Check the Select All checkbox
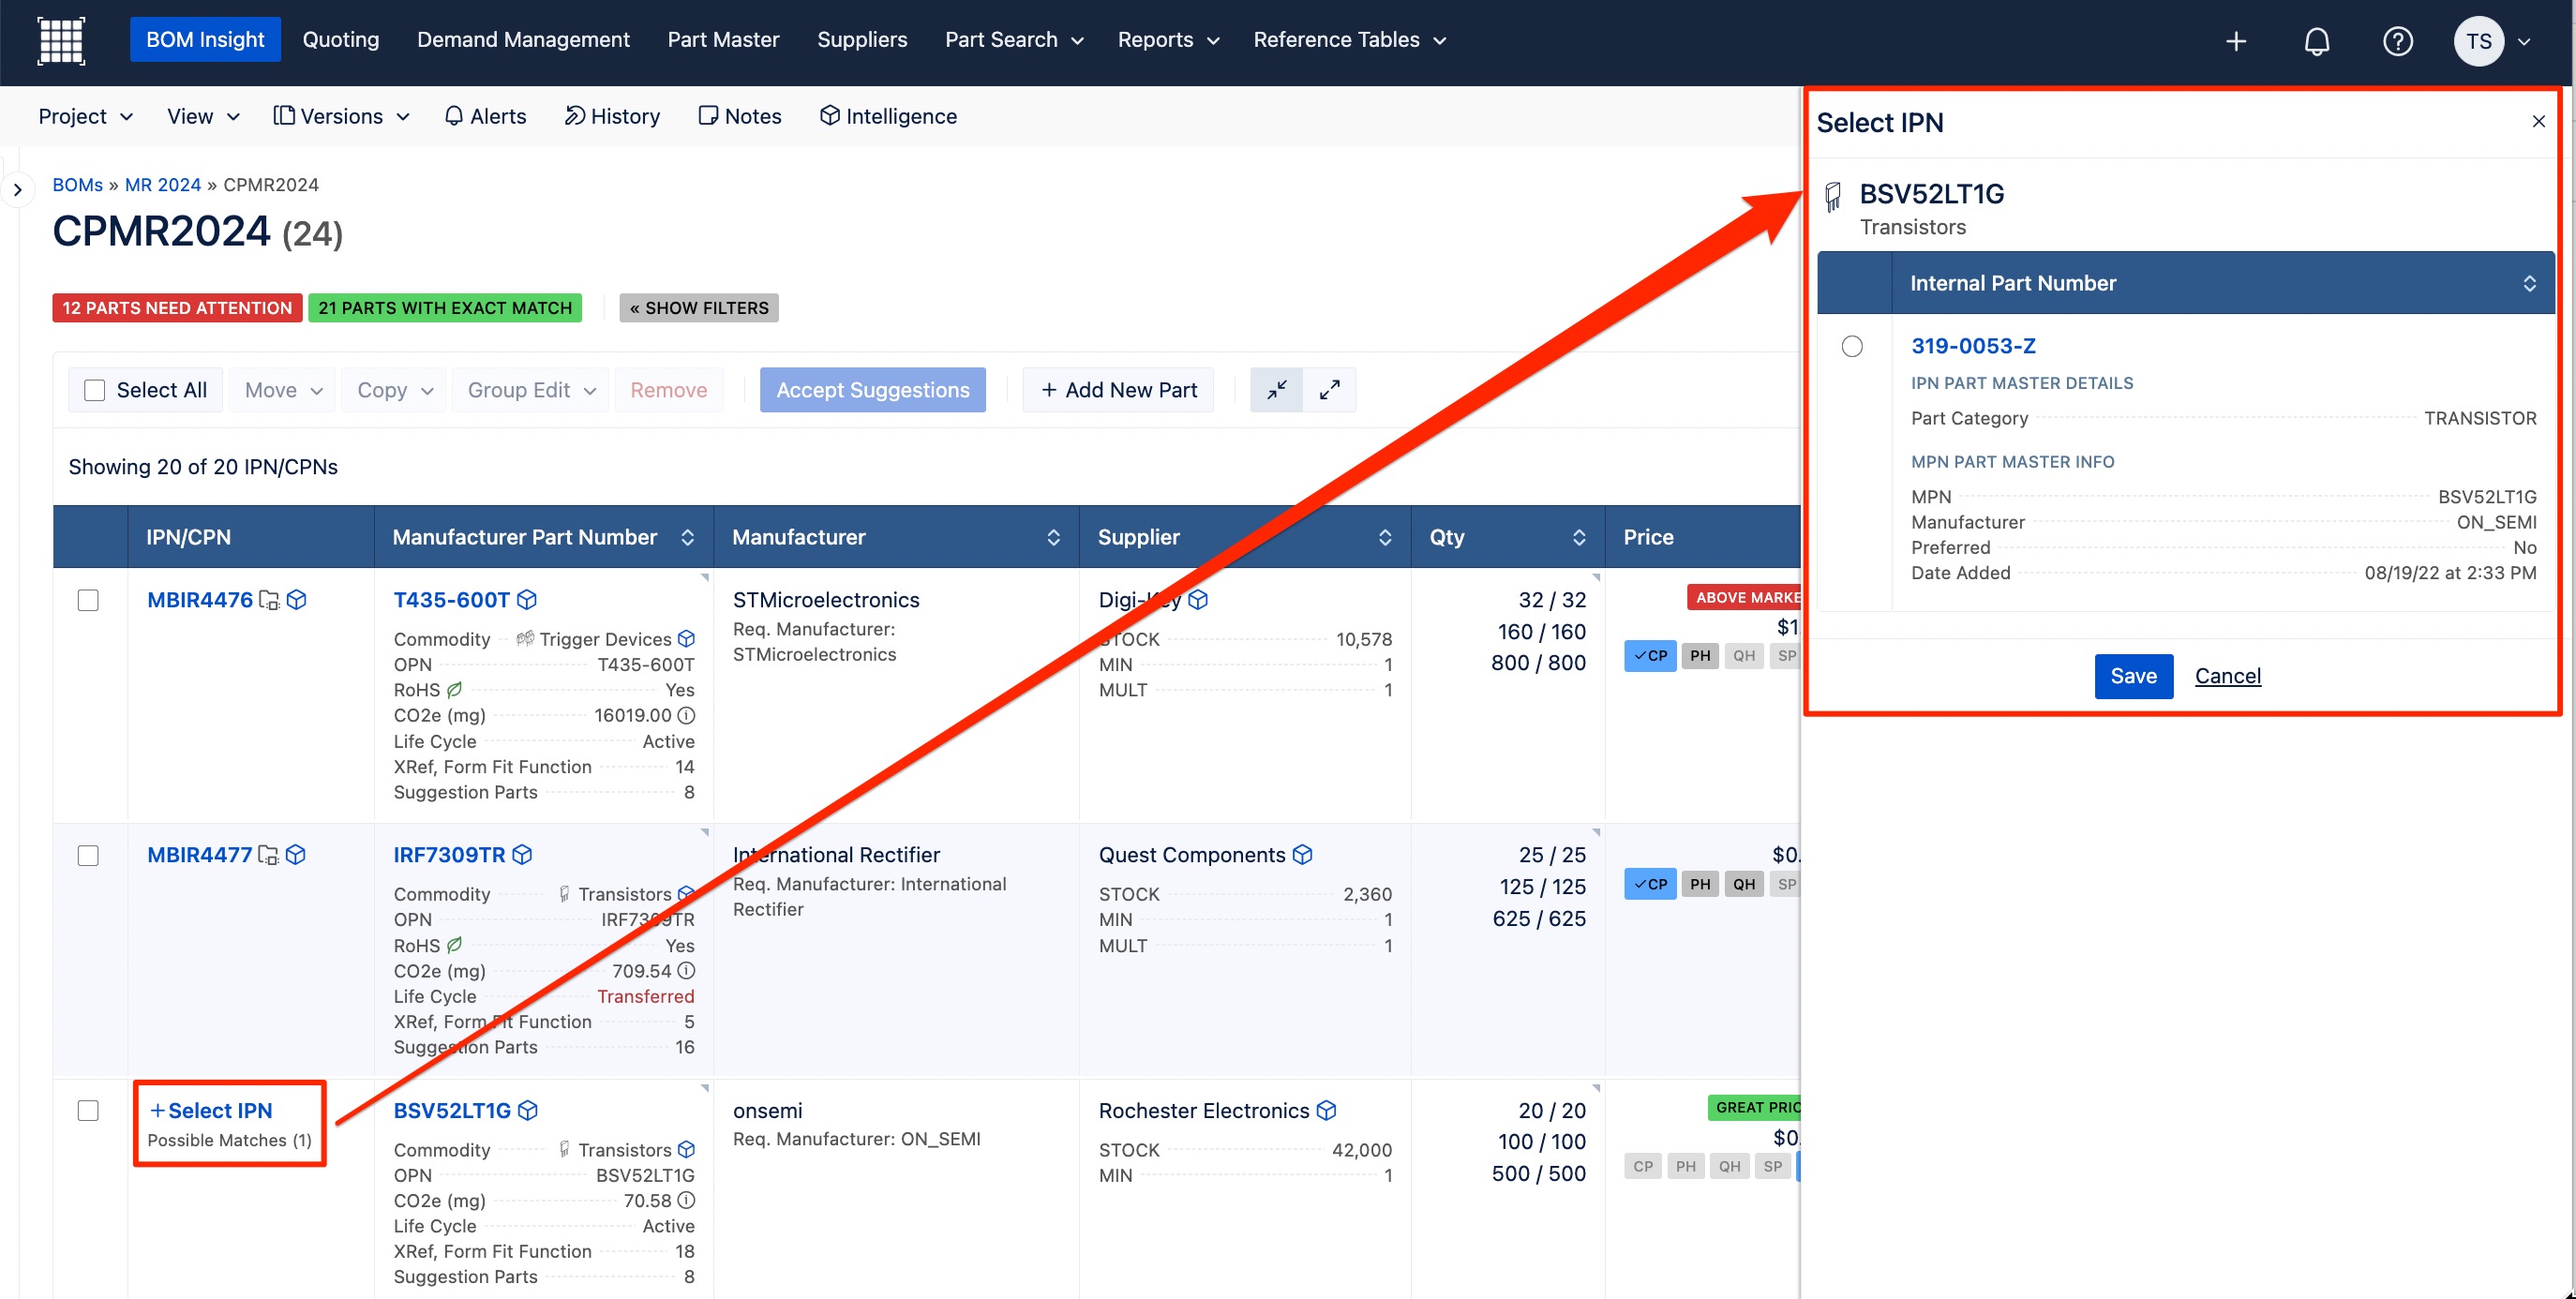 click(95, 390)
